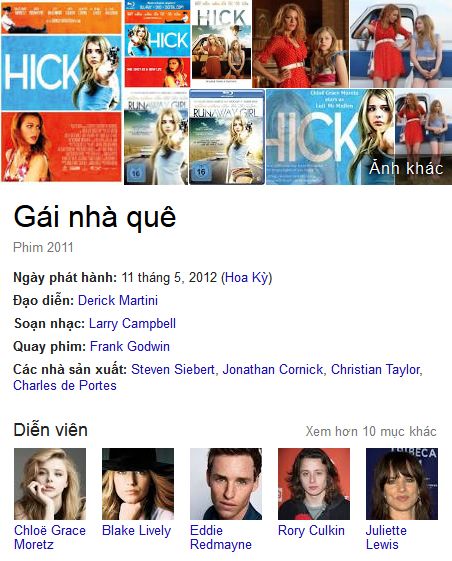452x561 pixels.
Task: Select the Rory Culkin cast photo
Action: (314, 484)
